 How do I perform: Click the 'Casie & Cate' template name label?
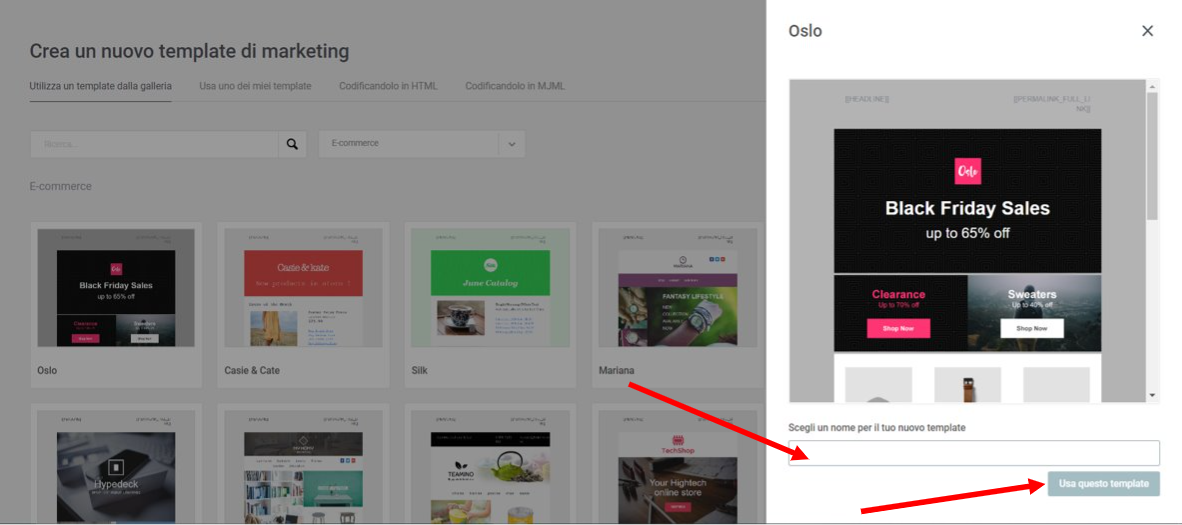click(x=253, y=370)
